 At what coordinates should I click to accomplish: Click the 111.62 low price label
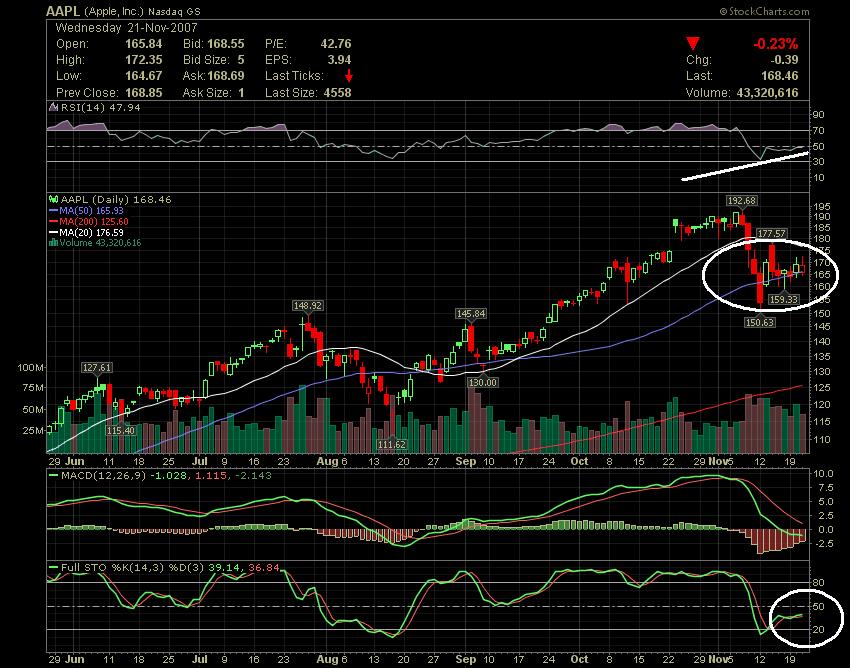[391, 445]
